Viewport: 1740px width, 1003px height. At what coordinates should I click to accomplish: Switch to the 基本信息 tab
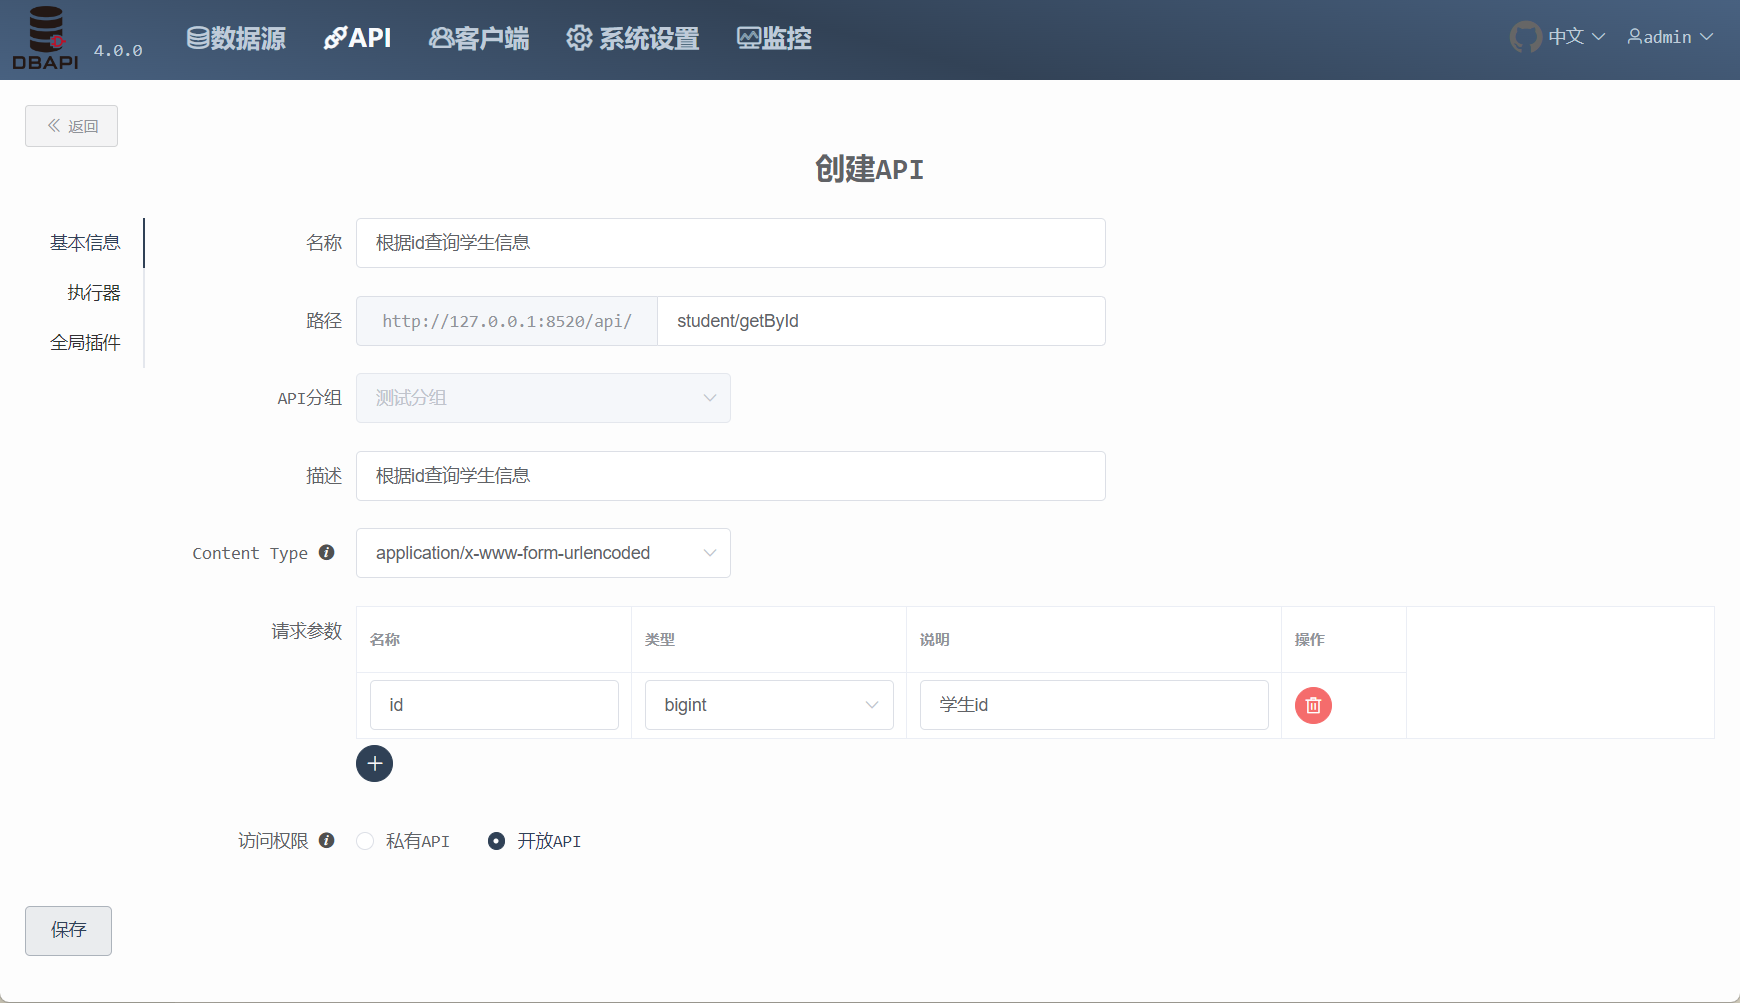coord(85,243)
